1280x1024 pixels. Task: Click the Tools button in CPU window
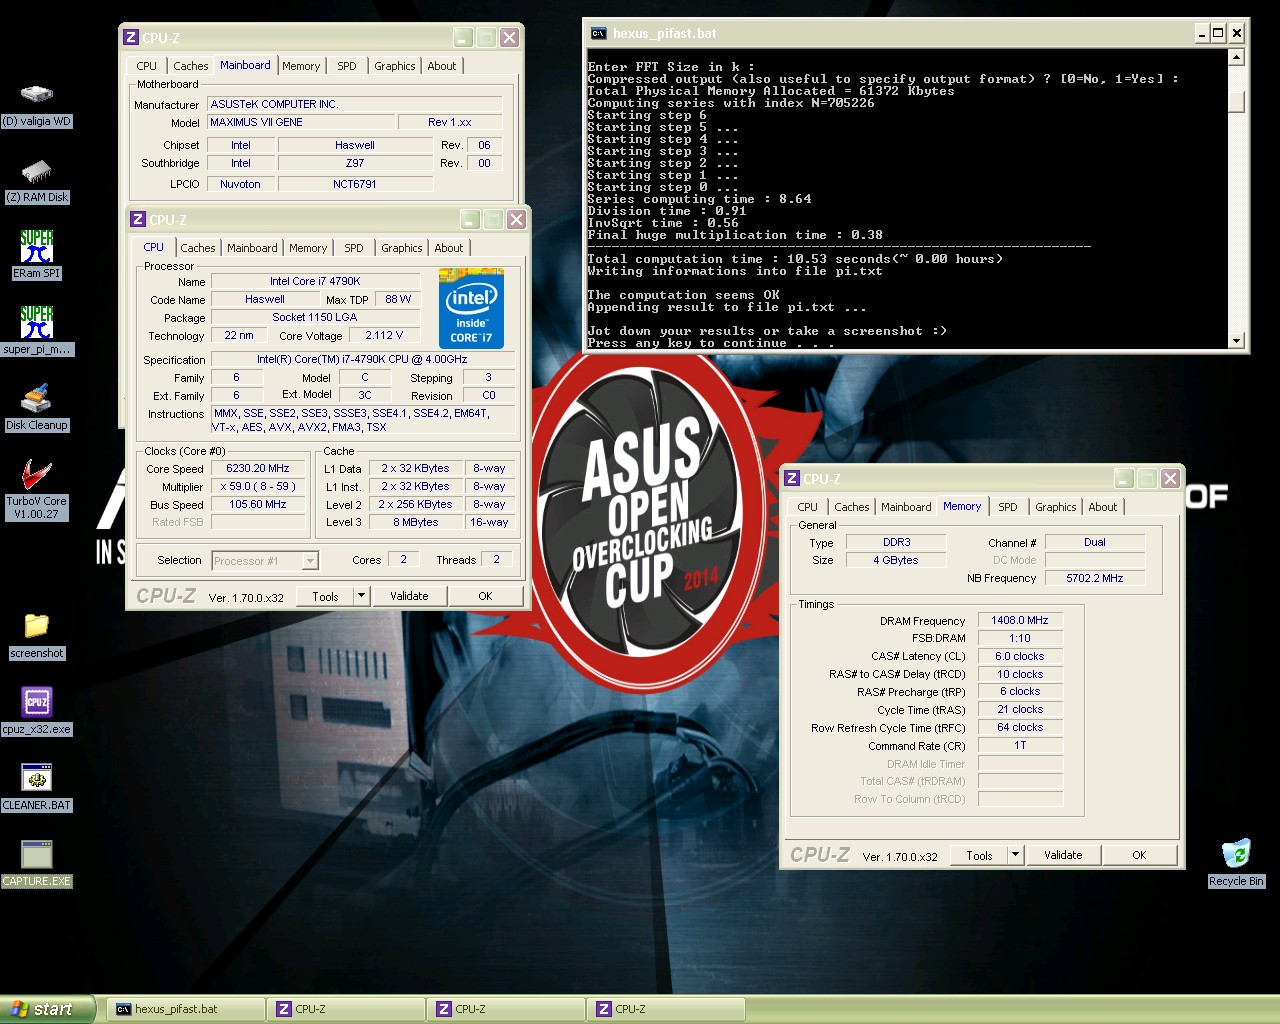coord(325,596)
